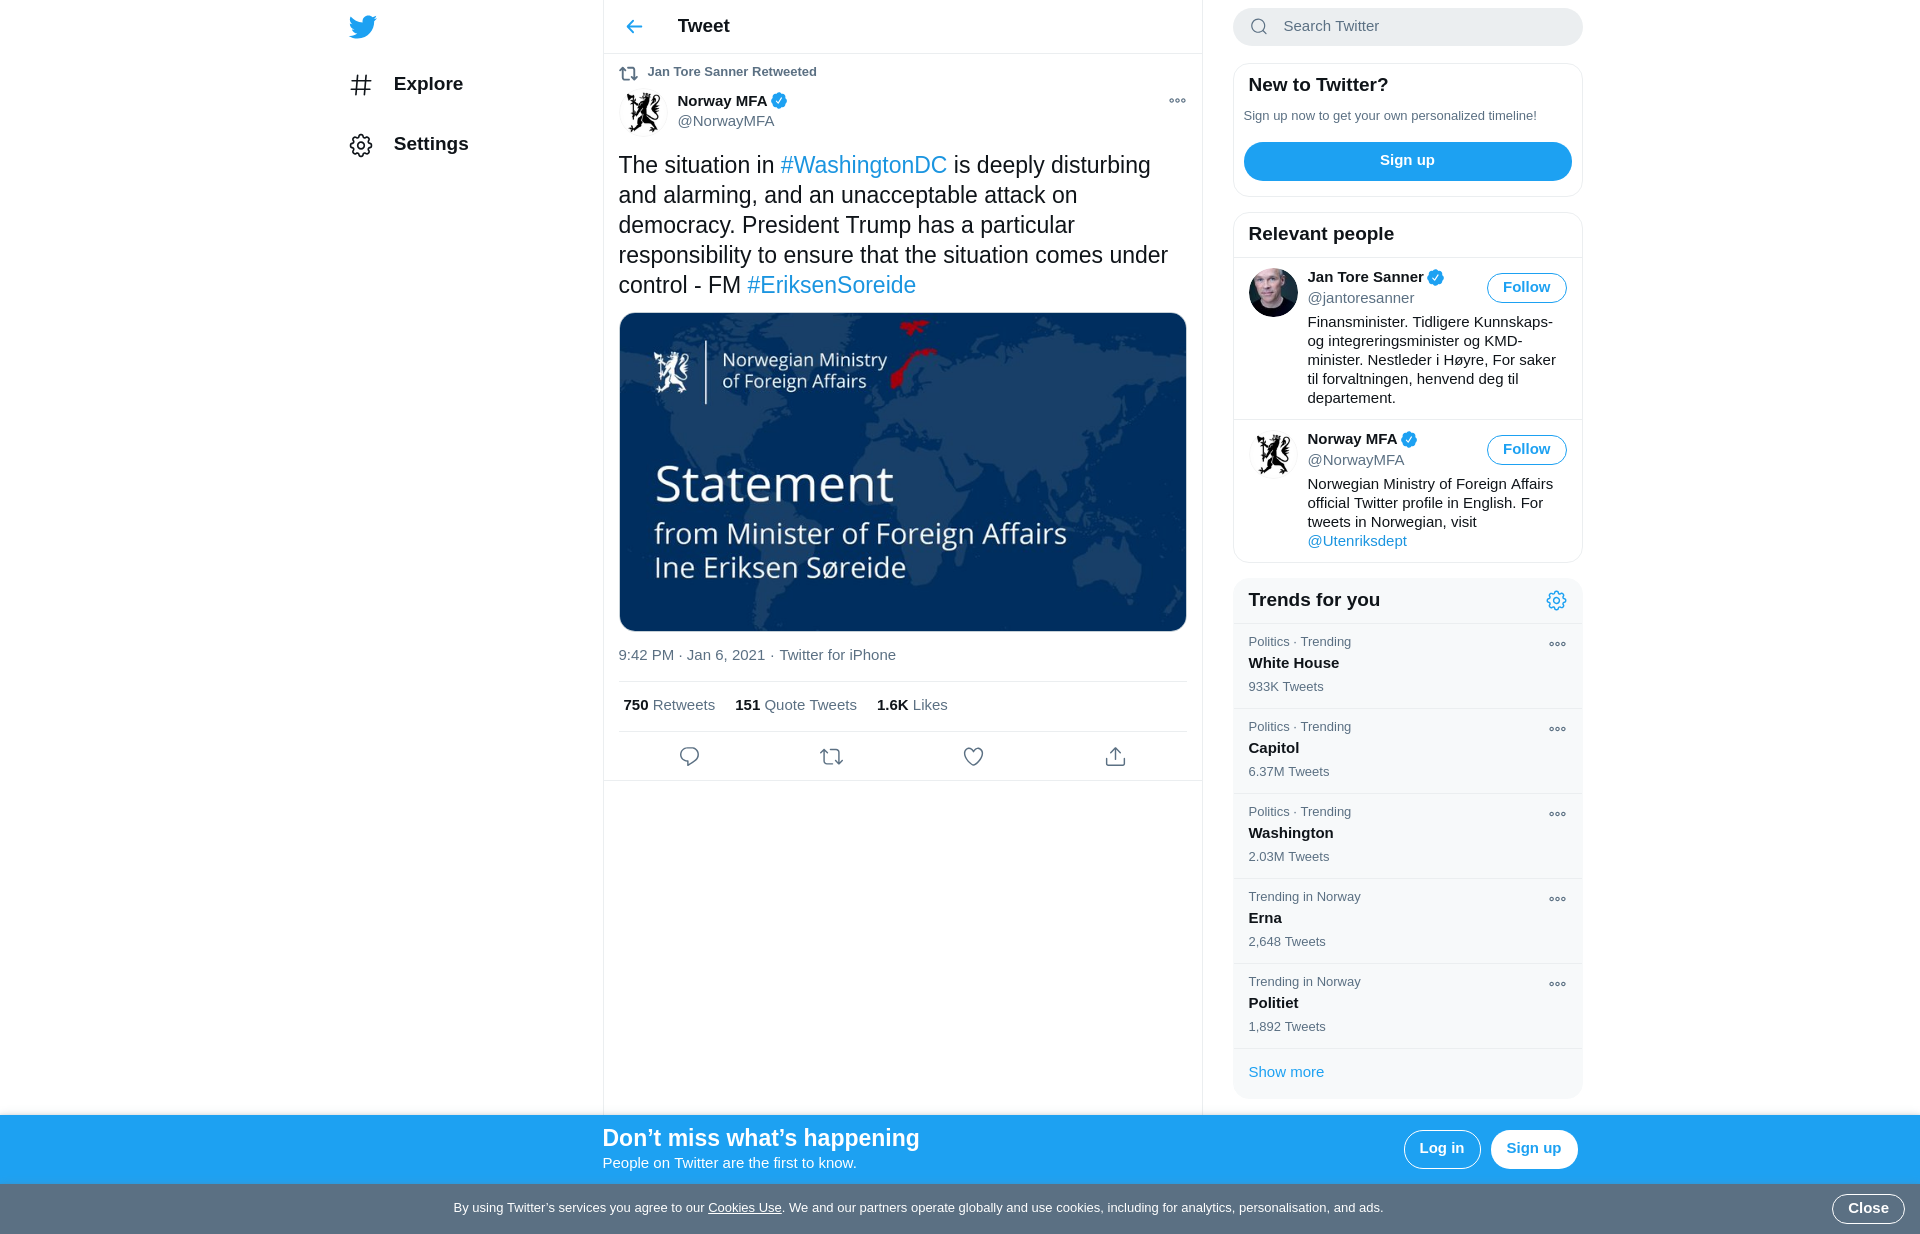Share the tweet using the share icon
1920x1234 pixels.
1115,757
